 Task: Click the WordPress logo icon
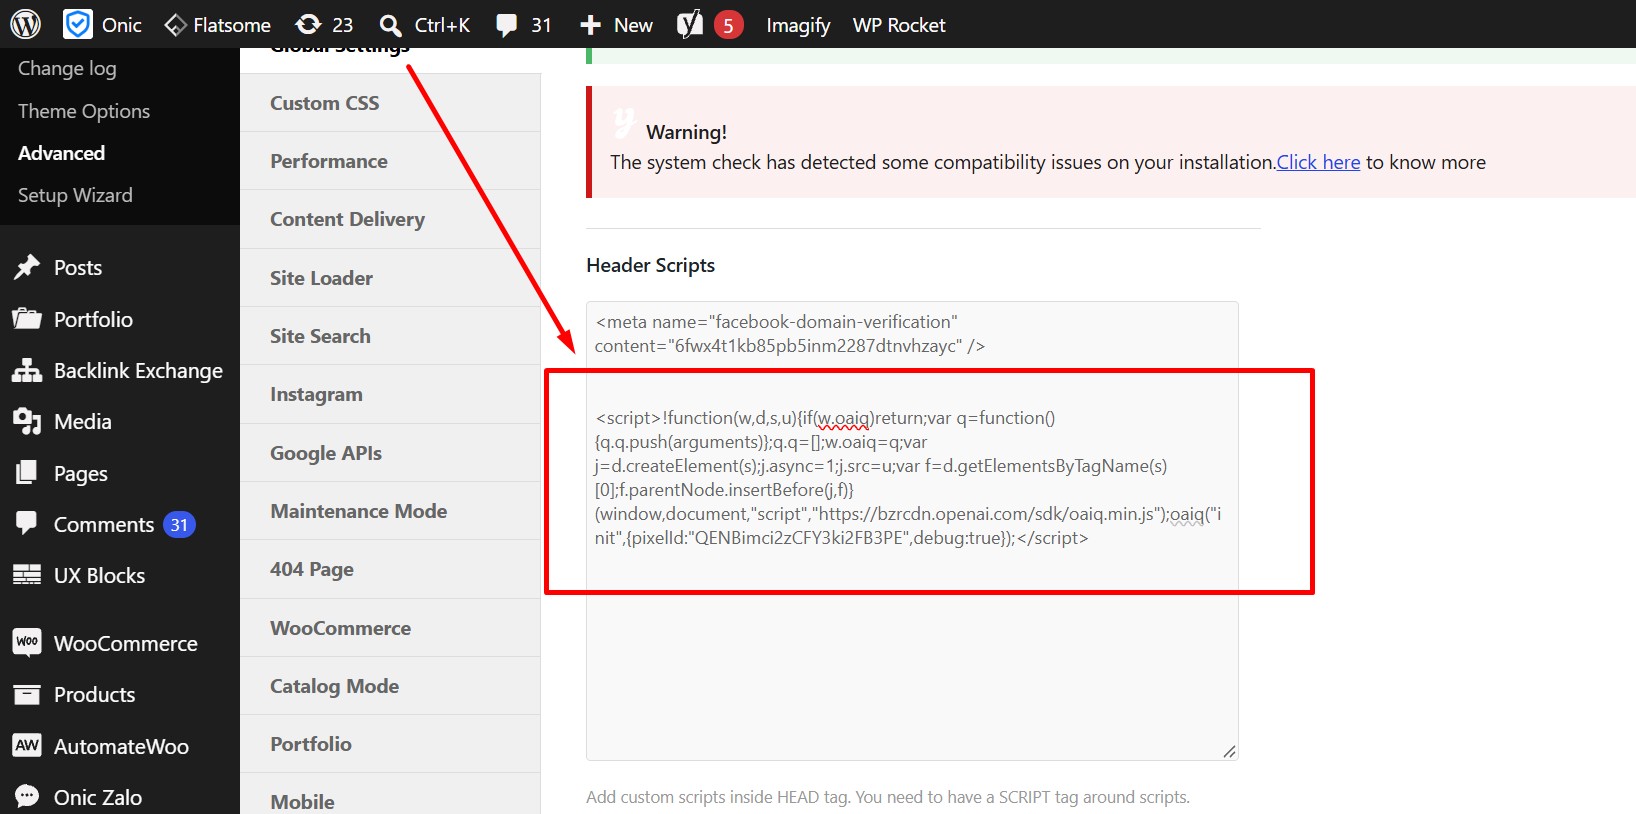[25, 24]
